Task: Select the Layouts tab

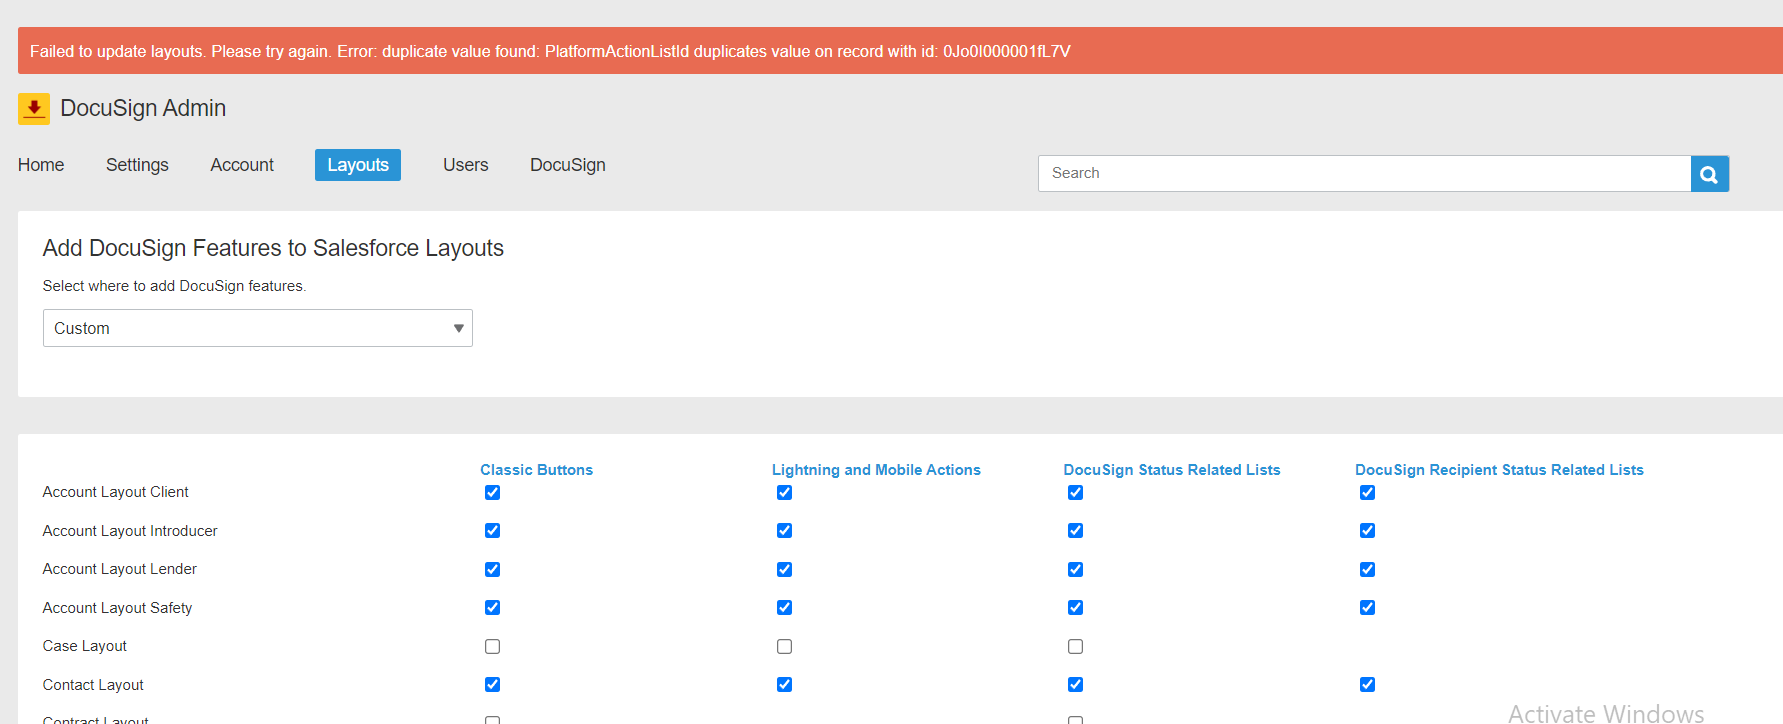Action: 357,165
